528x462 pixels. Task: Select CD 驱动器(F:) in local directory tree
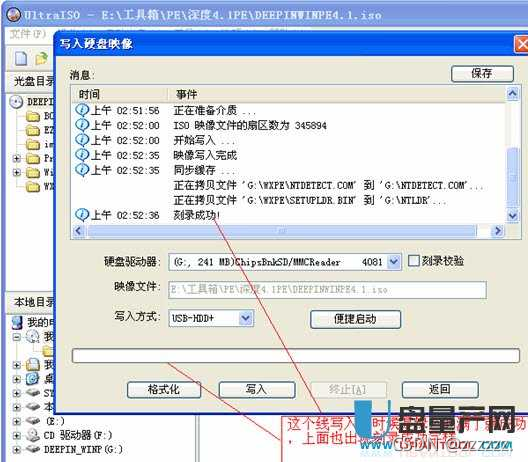(77, 435)
